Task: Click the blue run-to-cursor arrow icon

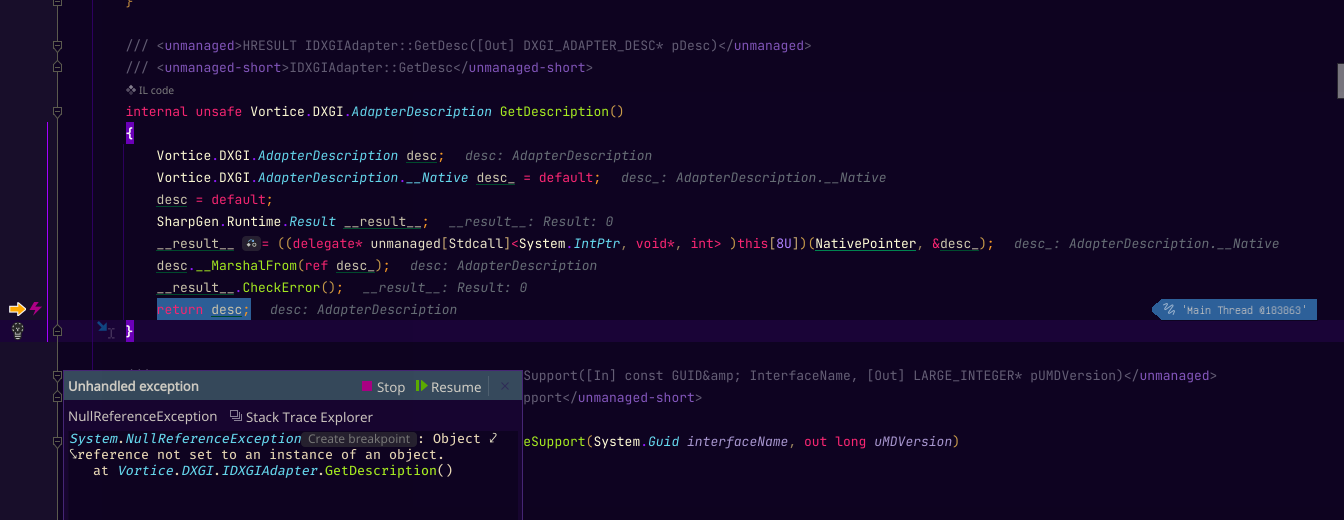Action: tap(105, 329)
